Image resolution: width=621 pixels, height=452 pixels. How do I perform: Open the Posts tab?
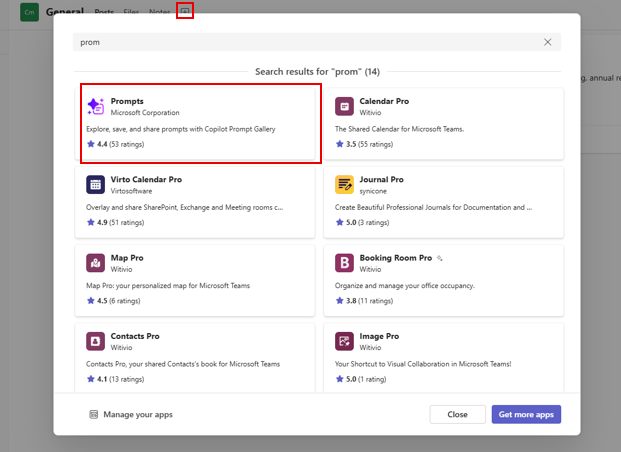[x=104, y=12]
